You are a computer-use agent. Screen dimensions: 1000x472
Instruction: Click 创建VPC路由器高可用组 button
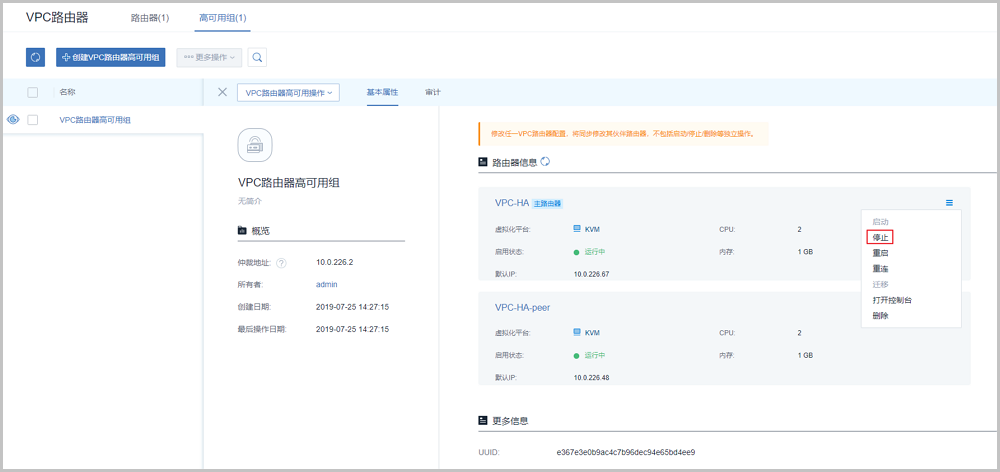pyautogui.click(x=110, y=58)
